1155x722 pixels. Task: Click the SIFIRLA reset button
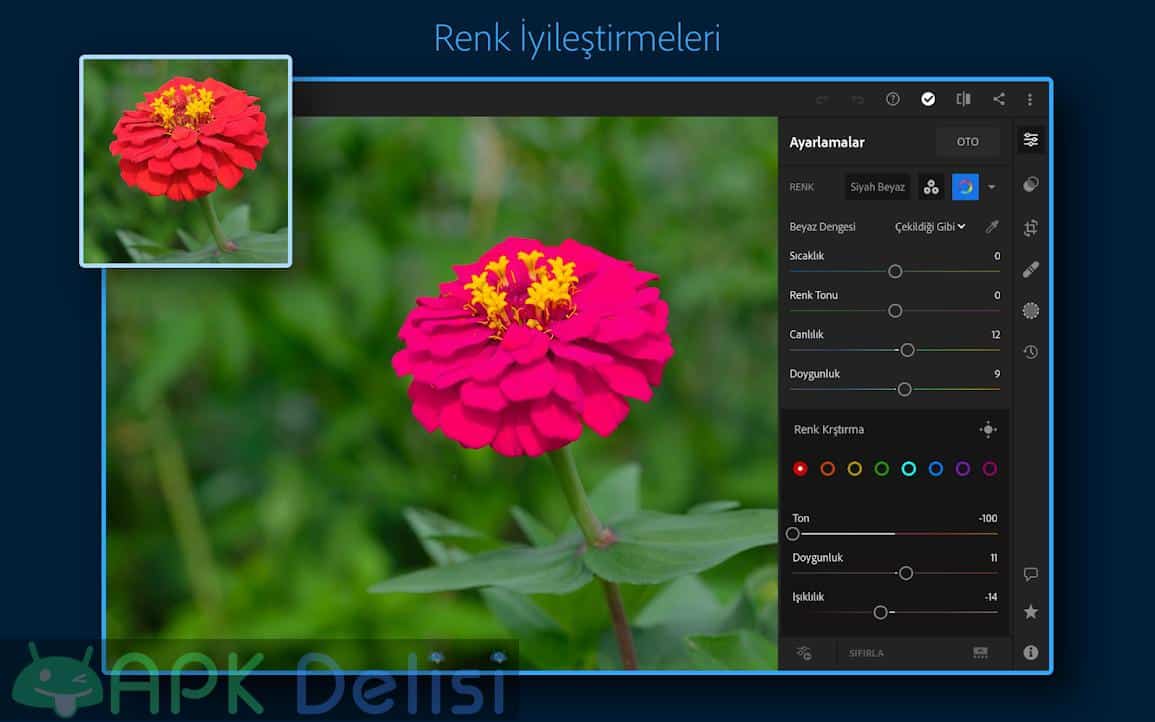(866, 653)
